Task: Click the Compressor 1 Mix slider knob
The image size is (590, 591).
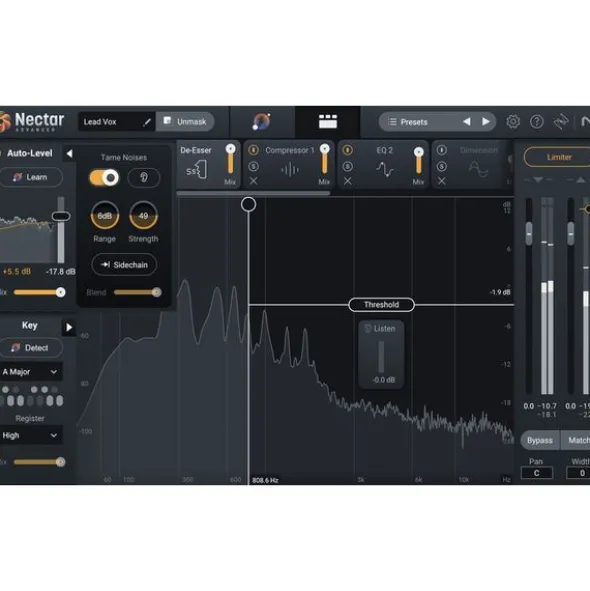Action: point(325,149)
